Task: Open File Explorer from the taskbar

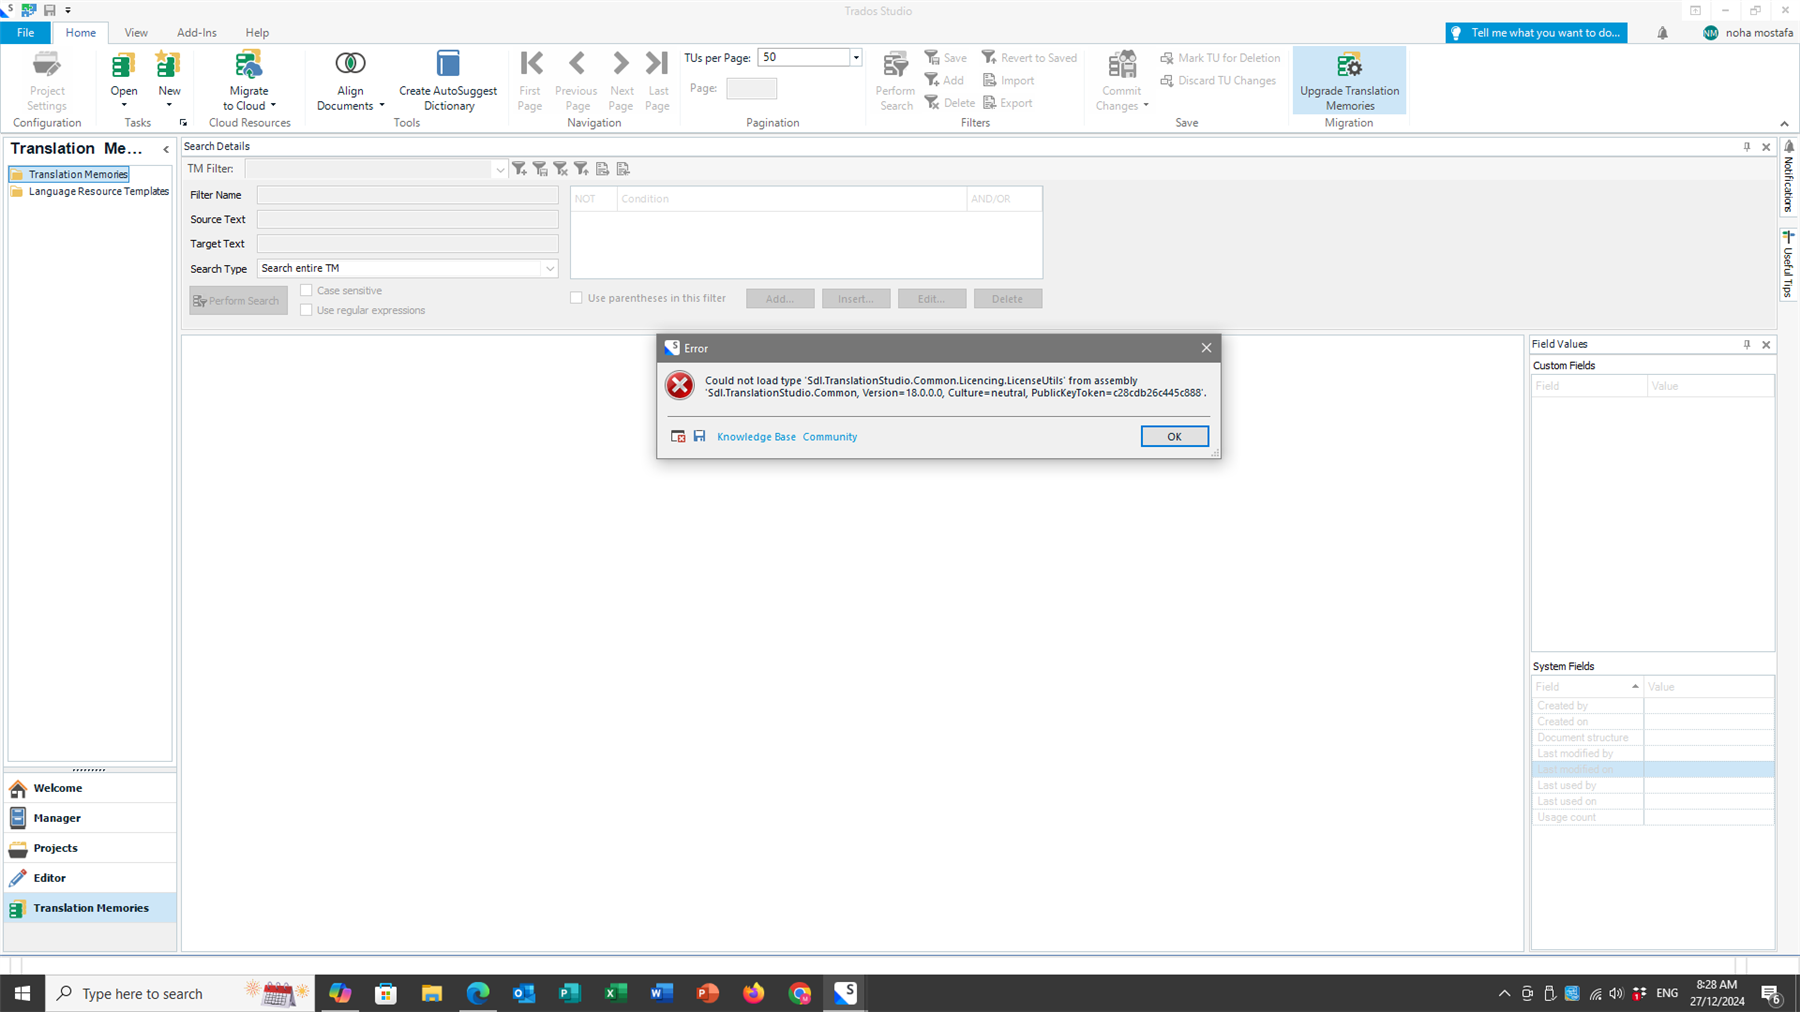Action: 431,993
